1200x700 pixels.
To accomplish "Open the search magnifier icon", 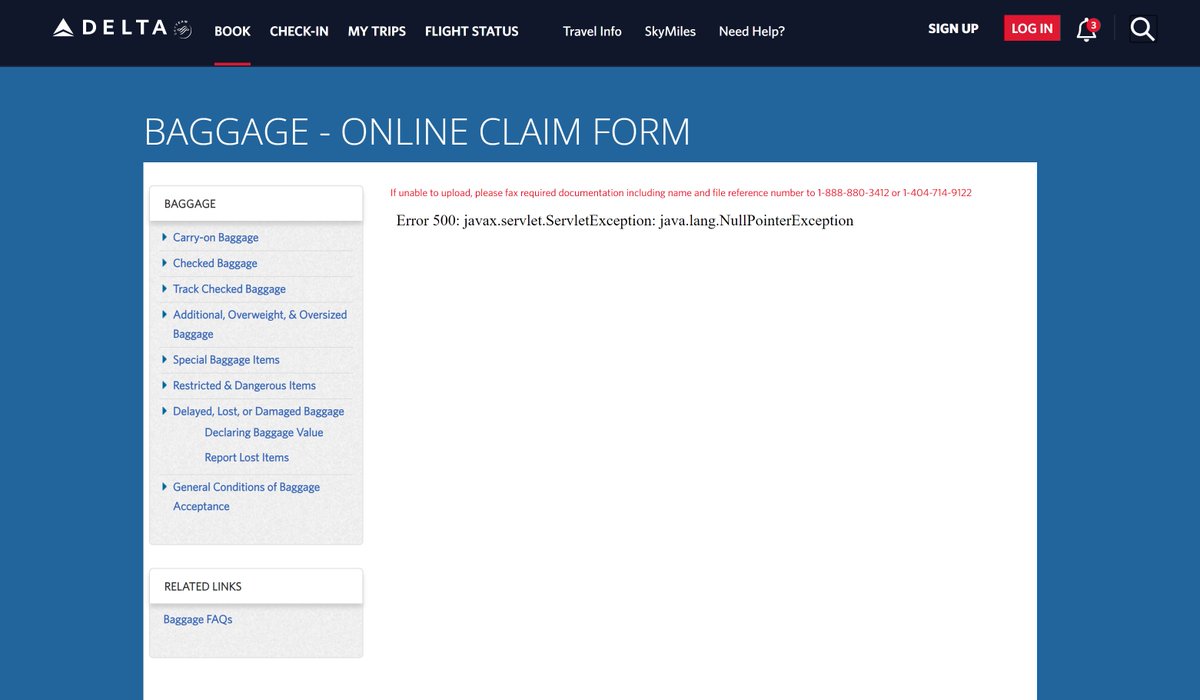I will 1142,30.
